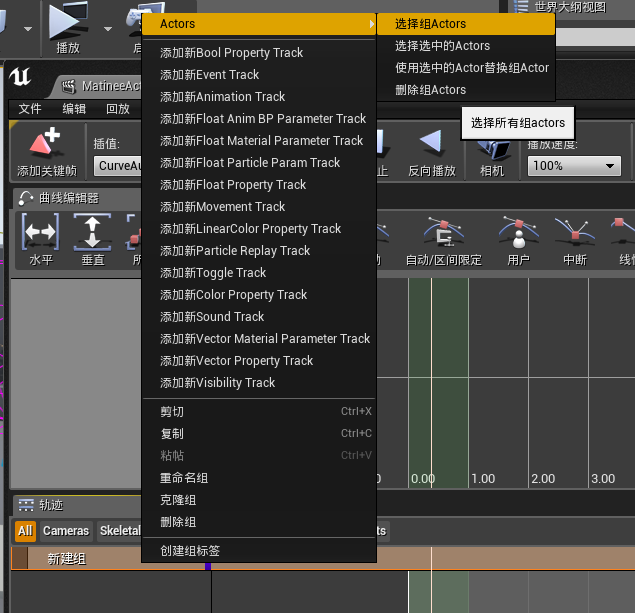The width and height of the screenshot is (635, 613).
Task: Add new LinearColor Property Track
Action: (x=259, y=228)
